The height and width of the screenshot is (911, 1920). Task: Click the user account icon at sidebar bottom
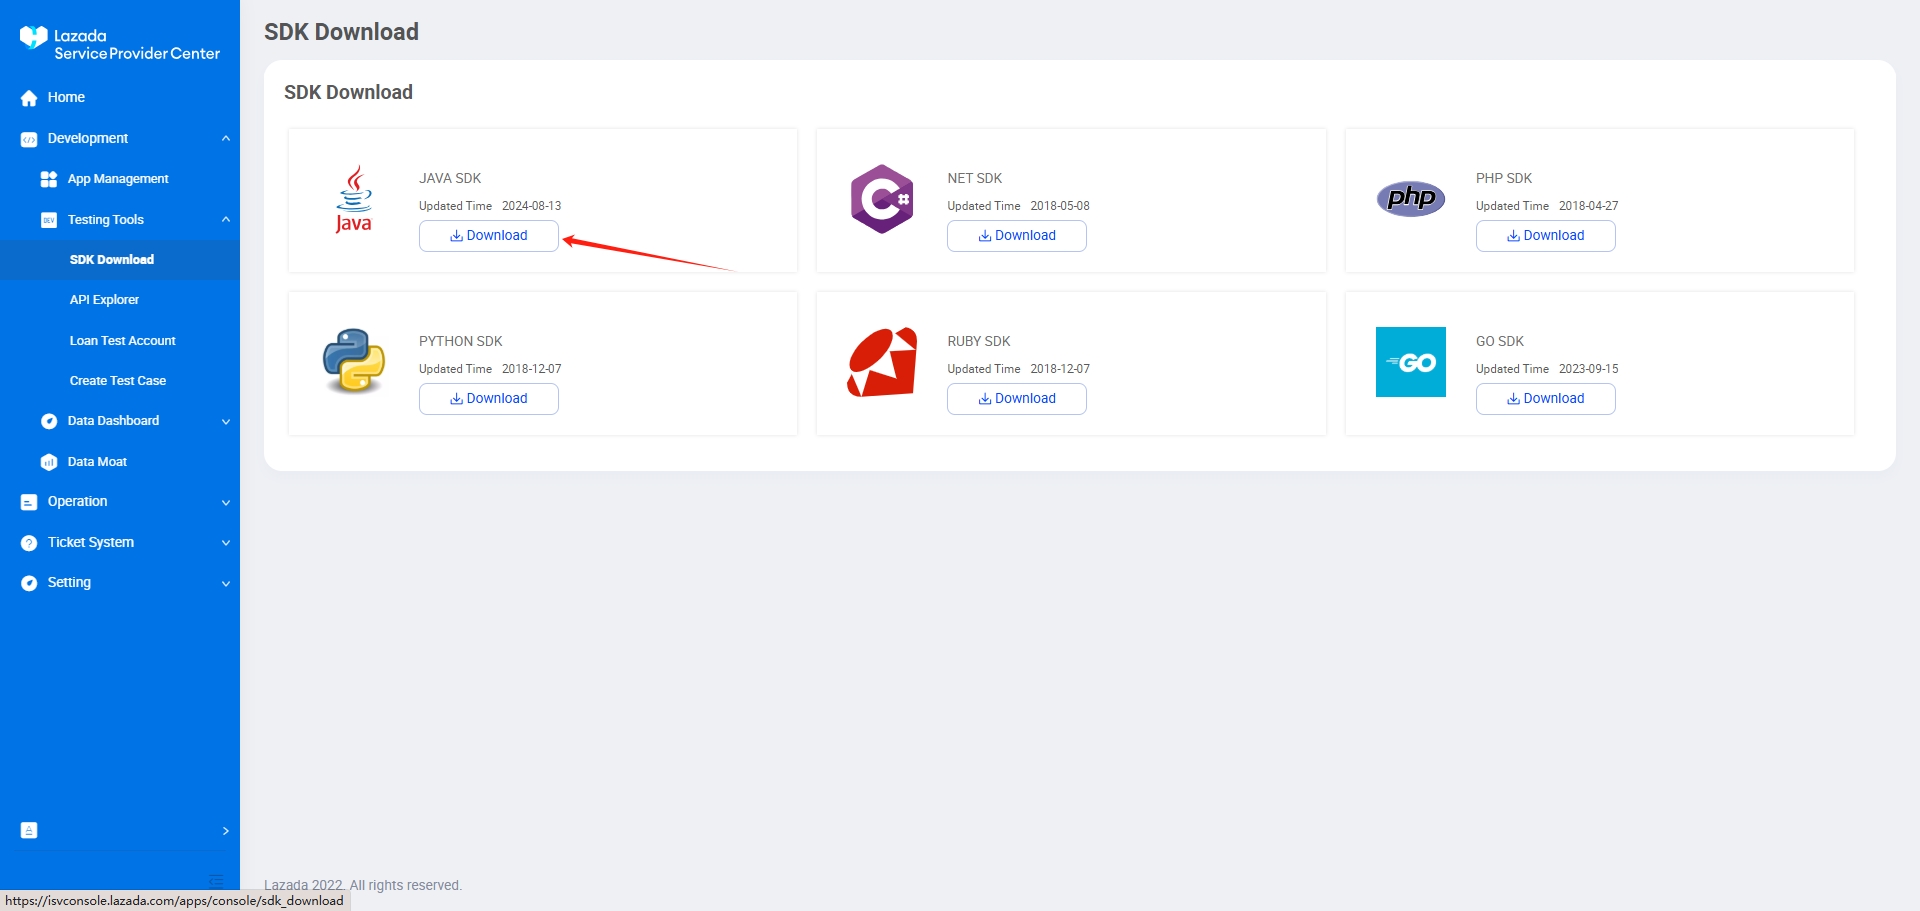[x=29, y=830]
